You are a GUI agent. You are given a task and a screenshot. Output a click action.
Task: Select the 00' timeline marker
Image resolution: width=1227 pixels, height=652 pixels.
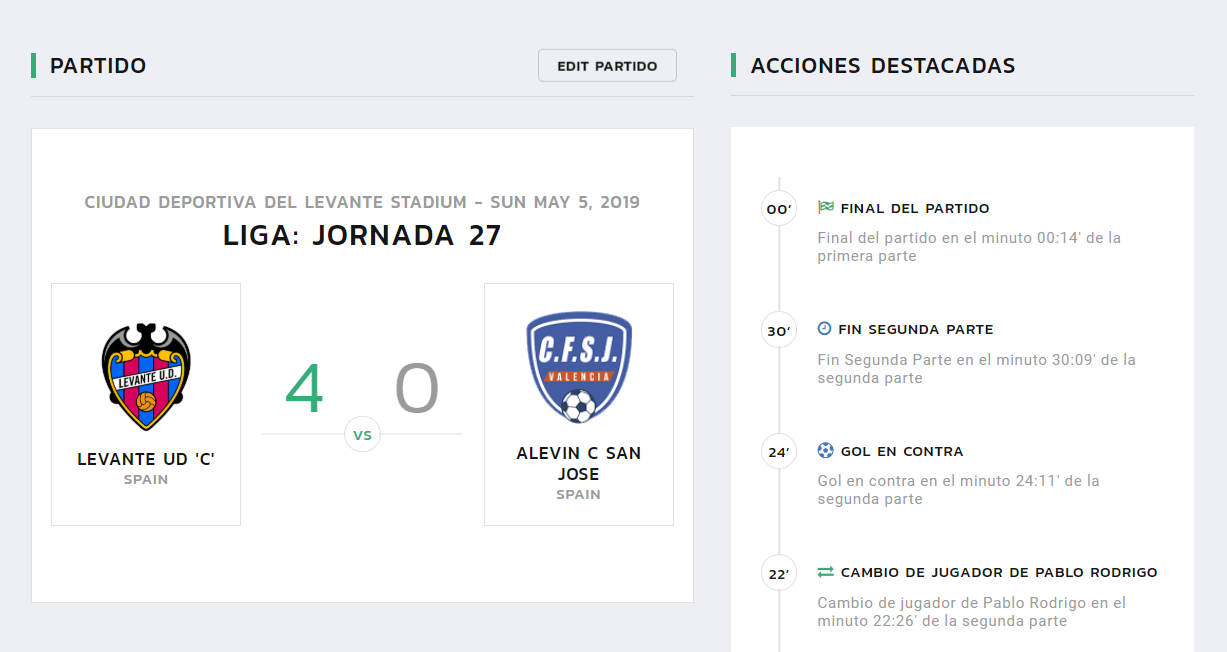click(x=778, y=209)
